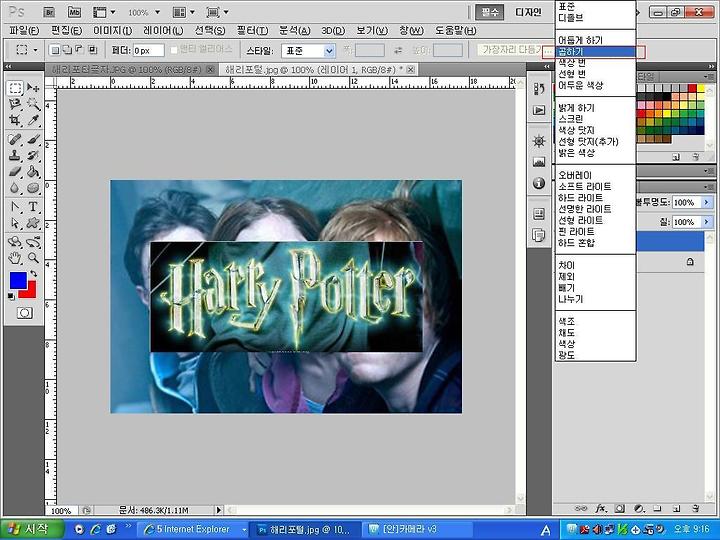The height and width of the screenshot is (540, 720).
Task: Open the 레이어 menu
Action: click(163, 31)
